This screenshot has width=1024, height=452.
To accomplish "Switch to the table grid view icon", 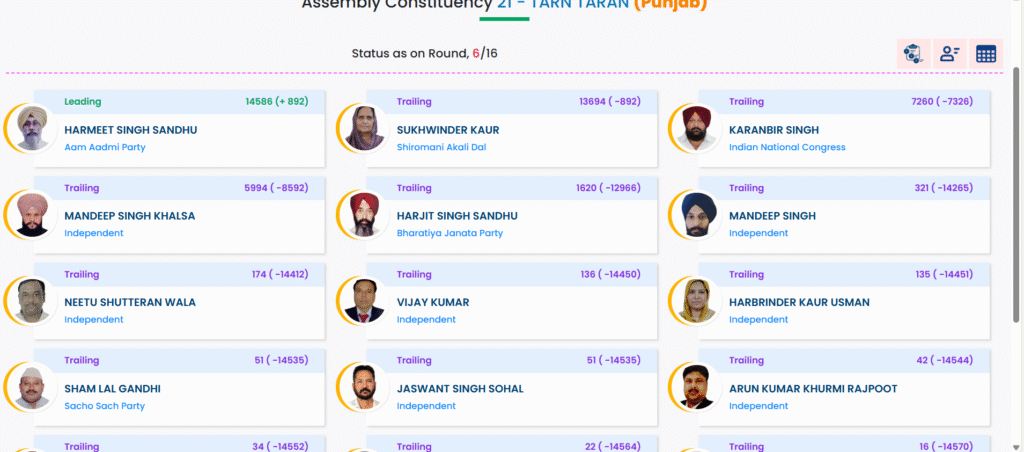I will [x=986, y=54].
